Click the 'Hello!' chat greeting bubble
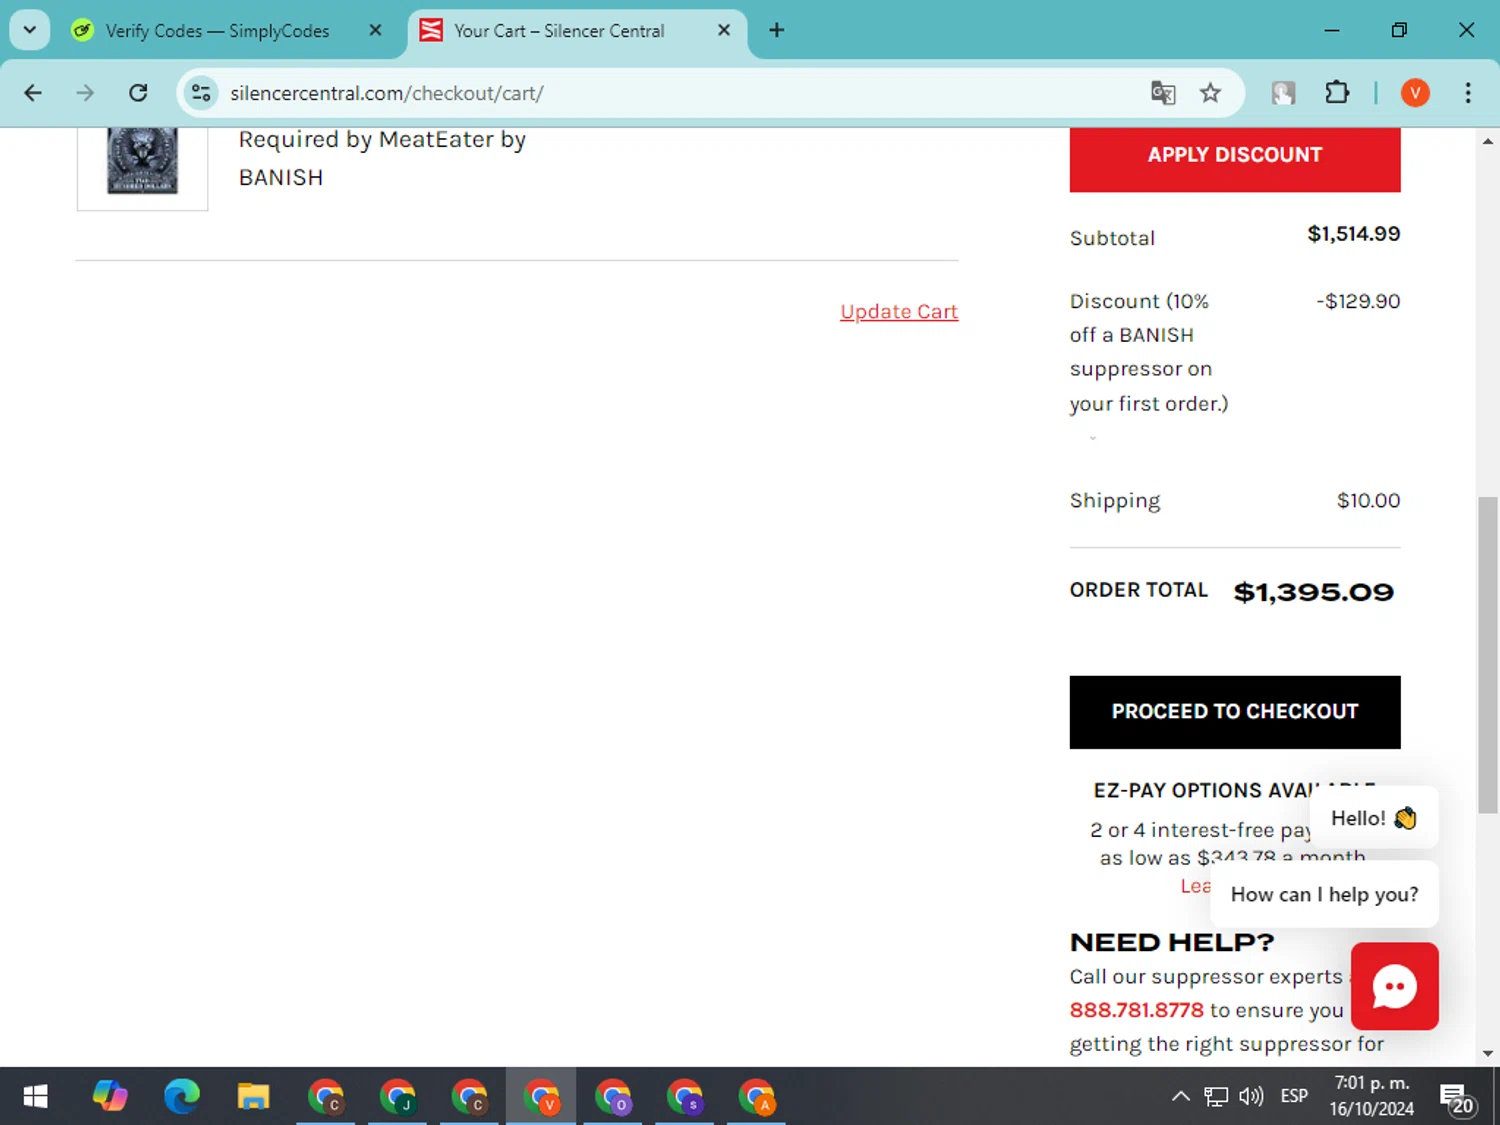The width and height of the screenshot is (1500, 1125). (x=1373, y=818)
